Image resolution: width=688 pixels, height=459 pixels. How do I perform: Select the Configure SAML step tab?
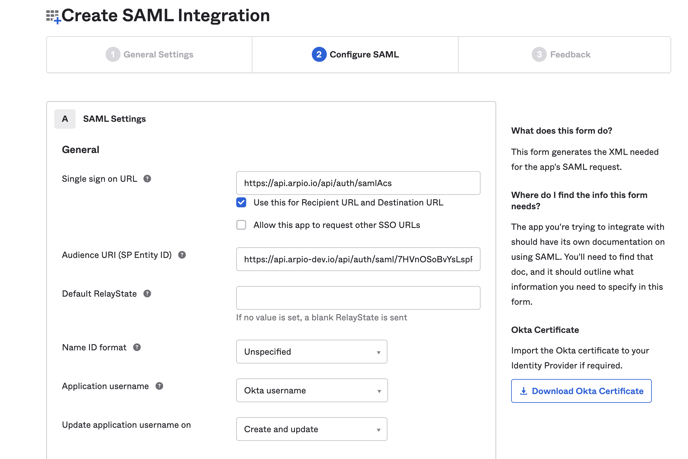tap(355, 54)
